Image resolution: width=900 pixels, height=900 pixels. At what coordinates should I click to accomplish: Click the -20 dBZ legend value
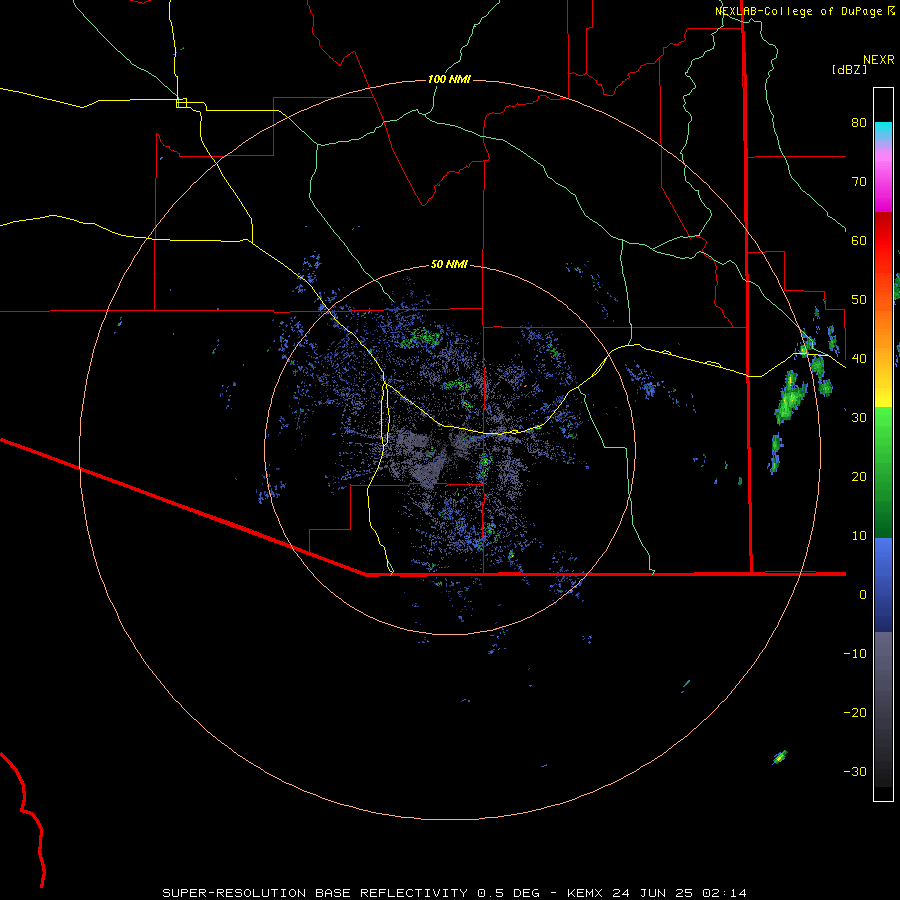[855, 713]
